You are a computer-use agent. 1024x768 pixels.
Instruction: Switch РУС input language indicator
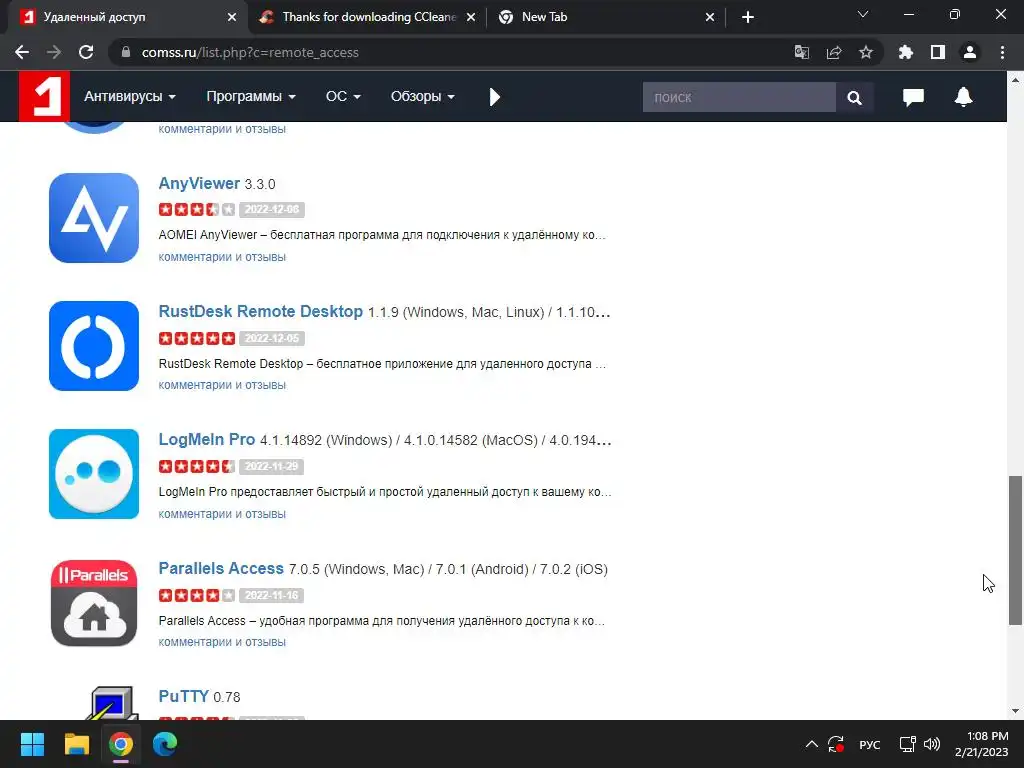point(869,744)
